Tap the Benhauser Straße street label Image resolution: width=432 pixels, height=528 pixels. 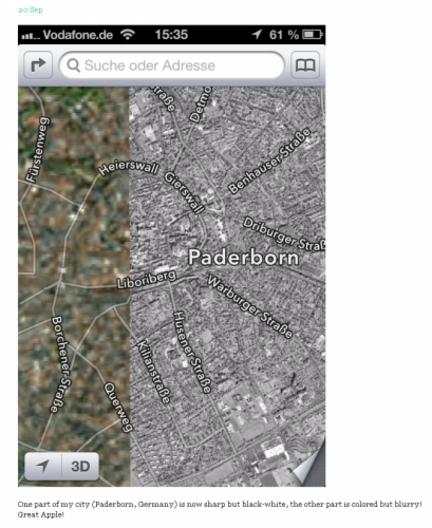(269, 160)
